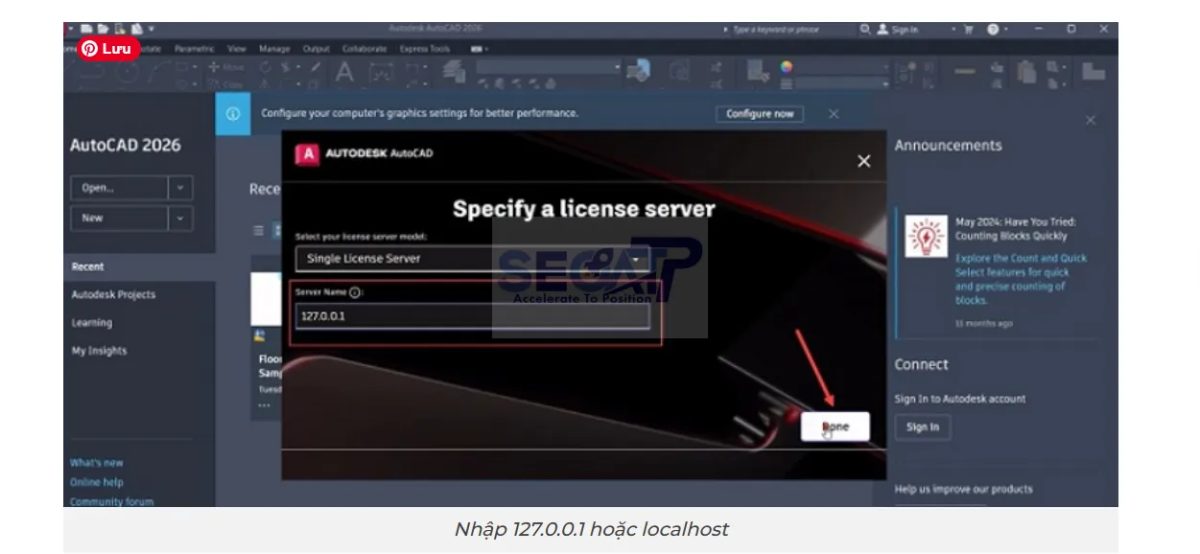The height and width of the screenshot is (554, 1200).
Task: Click the New button
Action: click(119, 218)
